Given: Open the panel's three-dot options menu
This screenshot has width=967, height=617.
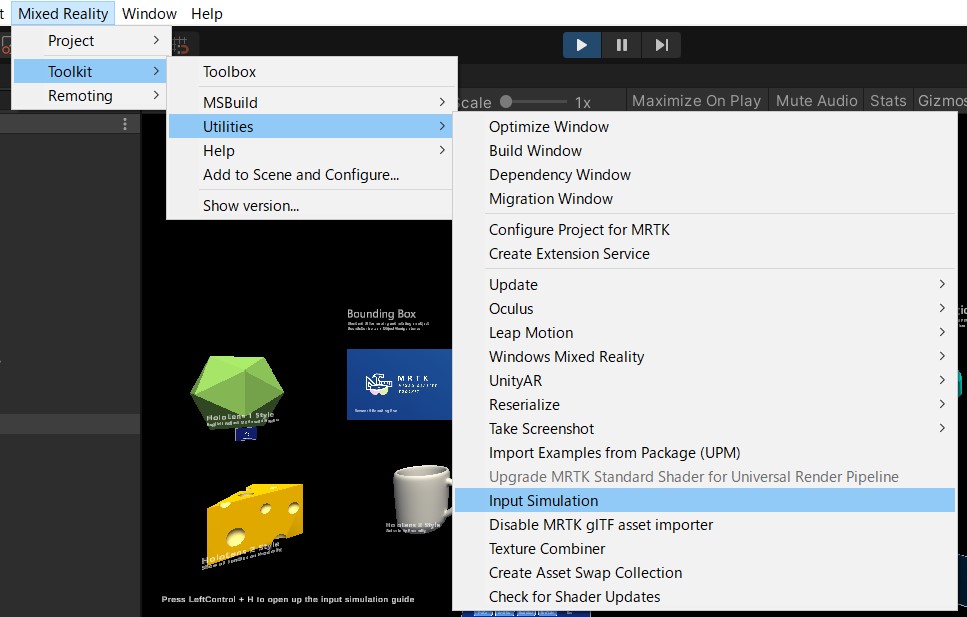Looking at the screenshot, I should click(x=125, y=124).
